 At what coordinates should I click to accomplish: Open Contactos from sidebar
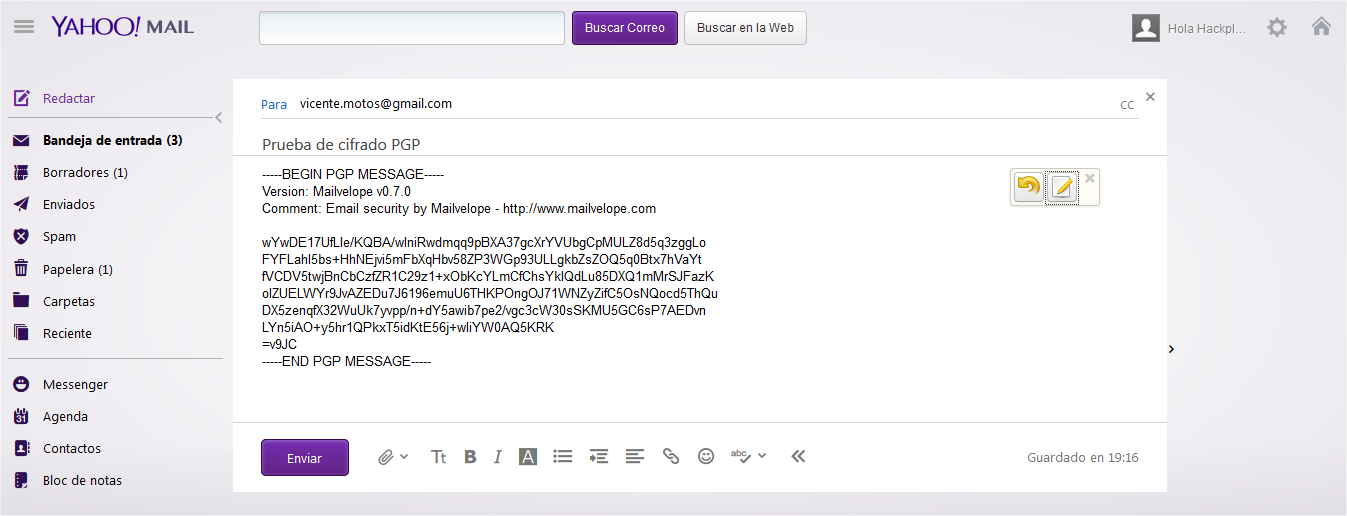tap(72, 449)
